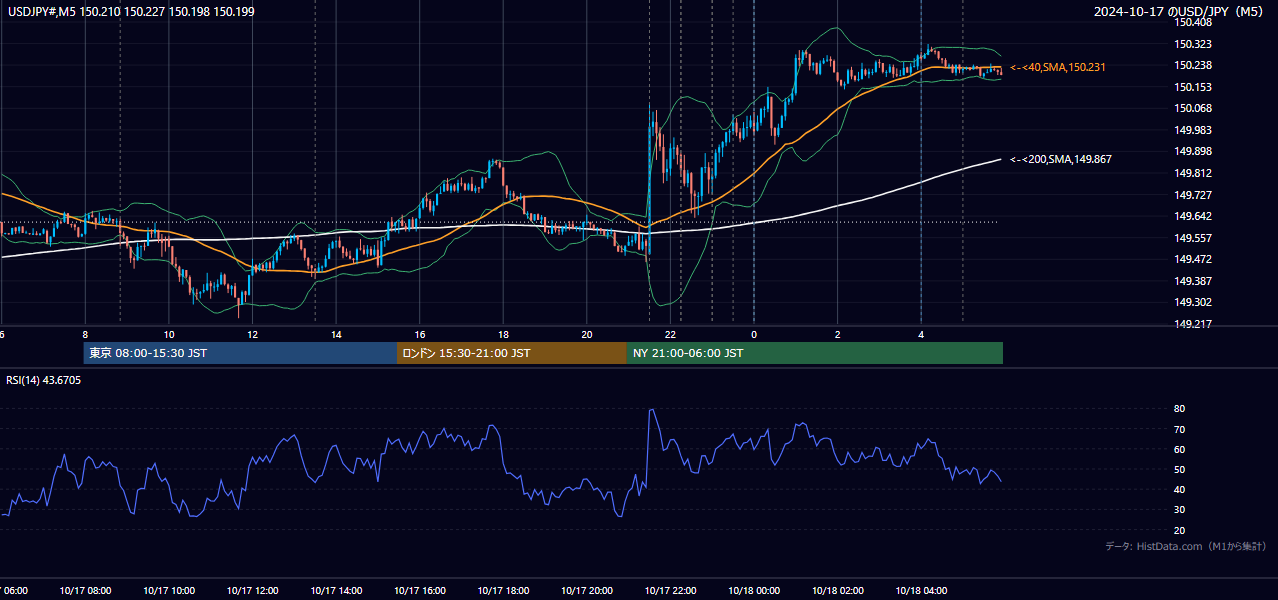Click the 10/18 04:00 time axis label

click(921, 591)
